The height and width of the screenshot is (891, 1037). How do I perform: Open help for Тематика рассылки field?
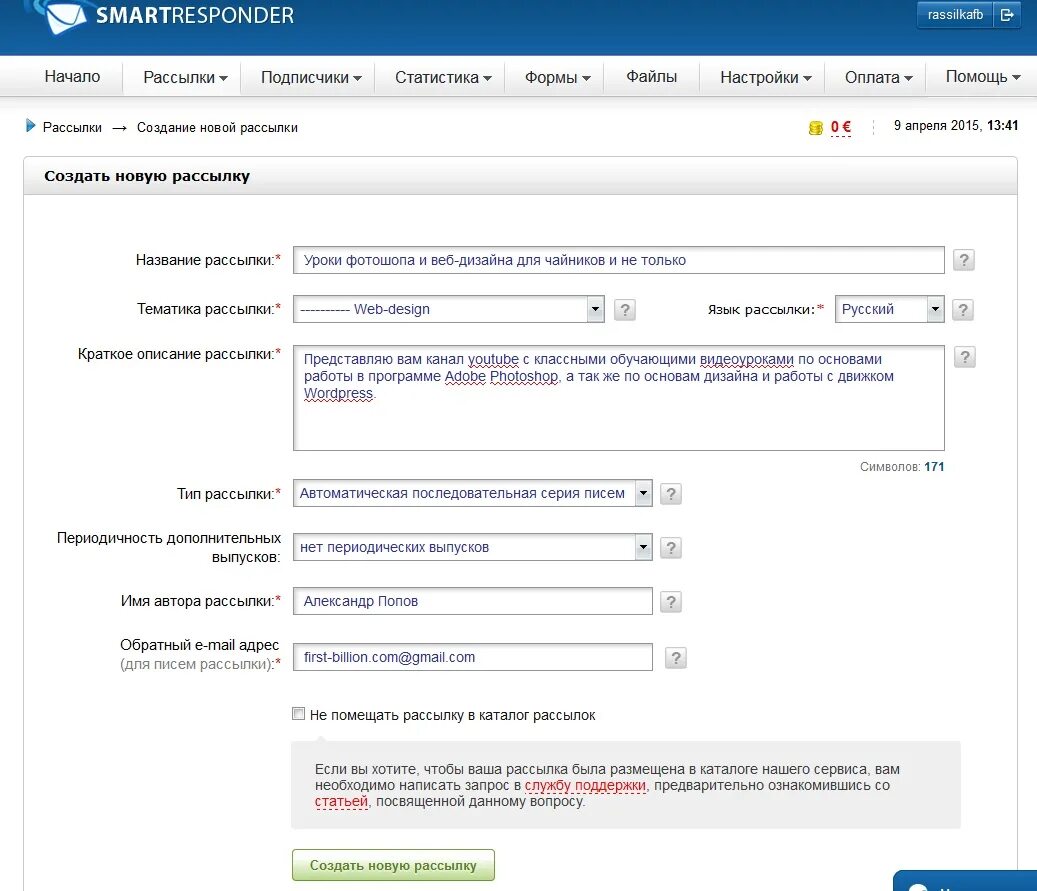(624, 310)
